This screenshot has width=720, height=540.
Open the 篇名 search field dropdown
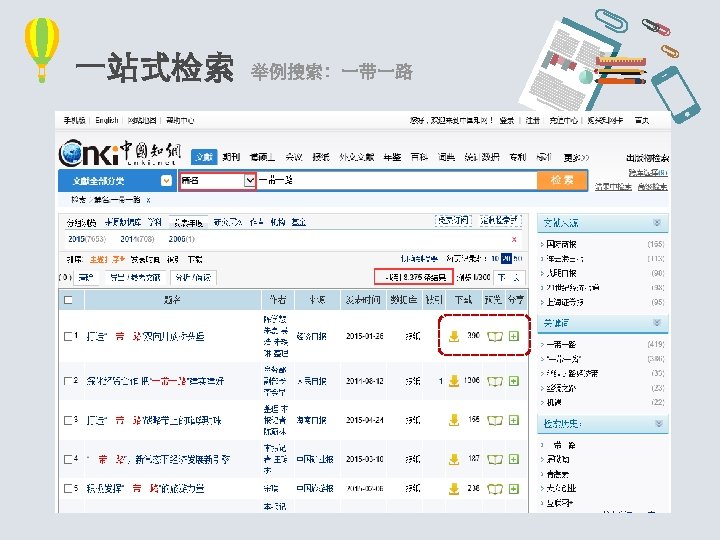pos(249,180)
